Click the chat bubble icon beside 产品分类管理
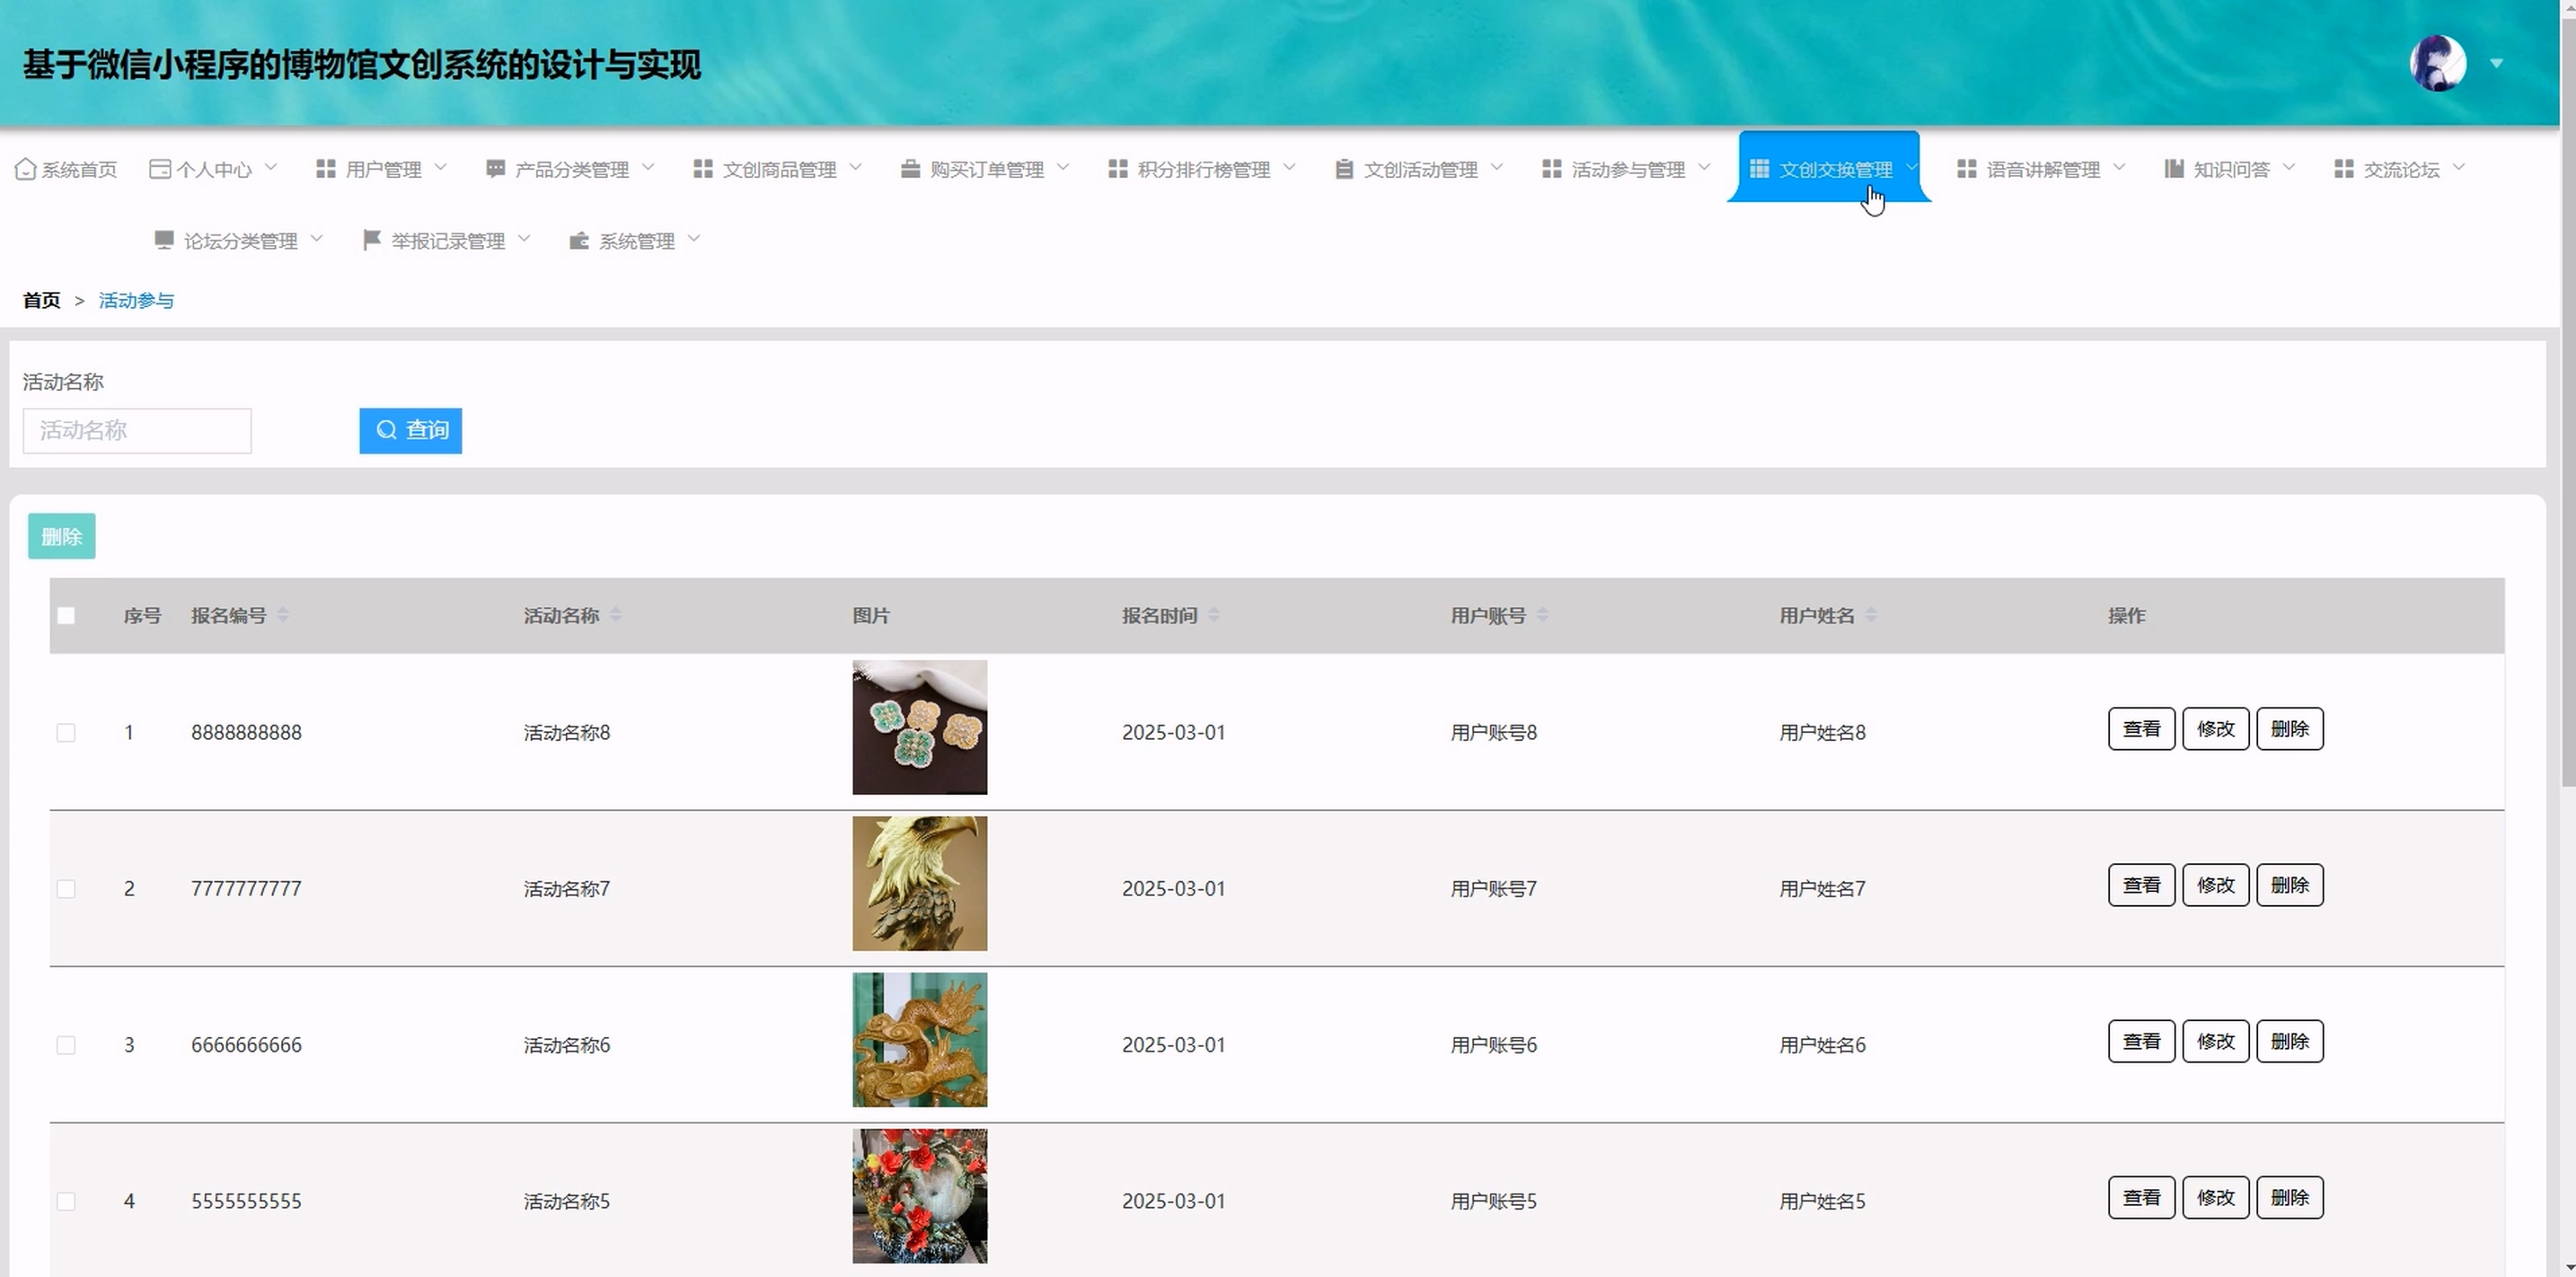Viewport: 2576px width, 1277px height. [495, 169]
